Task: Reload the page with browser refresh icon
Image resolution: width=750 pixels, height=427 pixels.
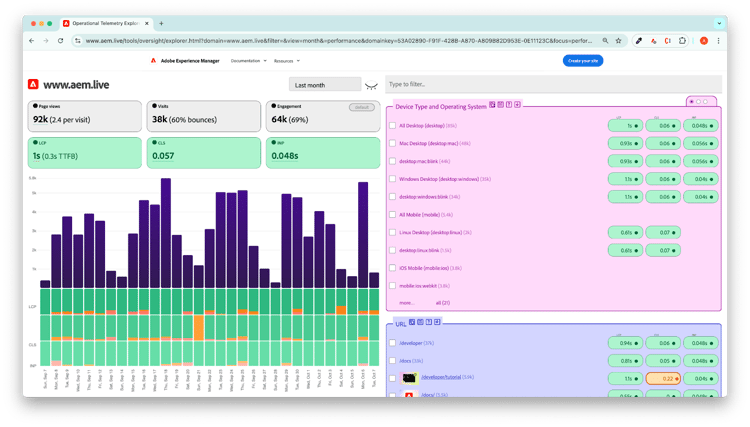Action: (61, 41)
